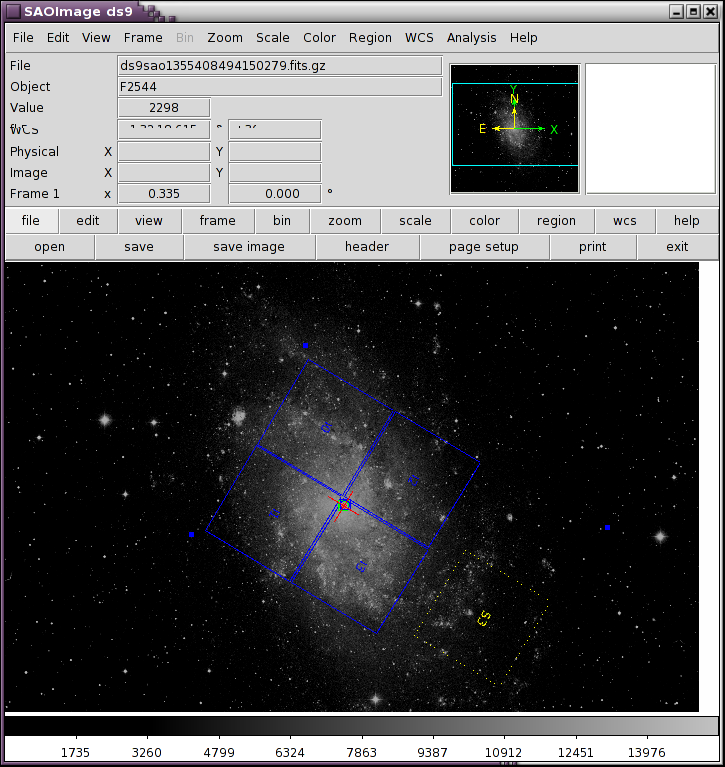Click the North arrow in panner
Viewport: 725px width, 767px height.
[514, 110]
